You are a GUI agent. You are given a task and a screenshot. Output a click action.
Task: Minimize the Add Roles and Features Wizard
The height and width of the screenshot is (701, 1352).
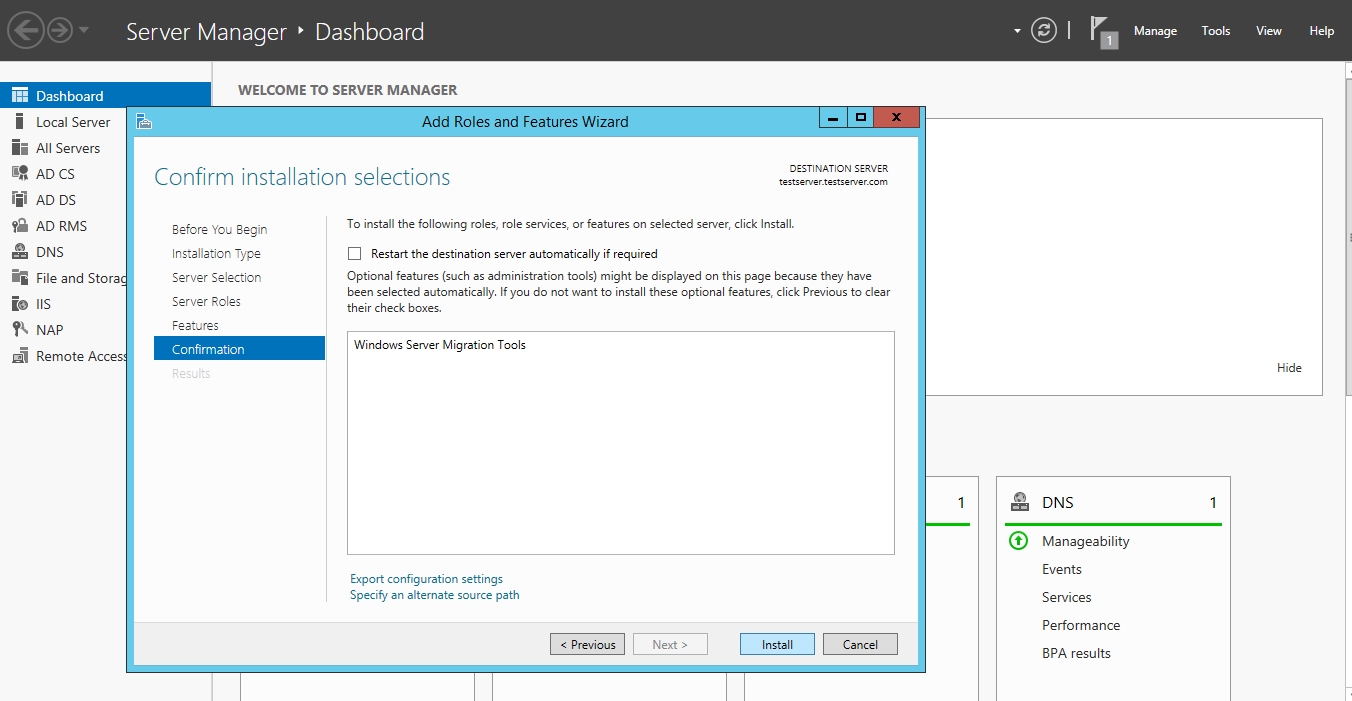[833, 118]
